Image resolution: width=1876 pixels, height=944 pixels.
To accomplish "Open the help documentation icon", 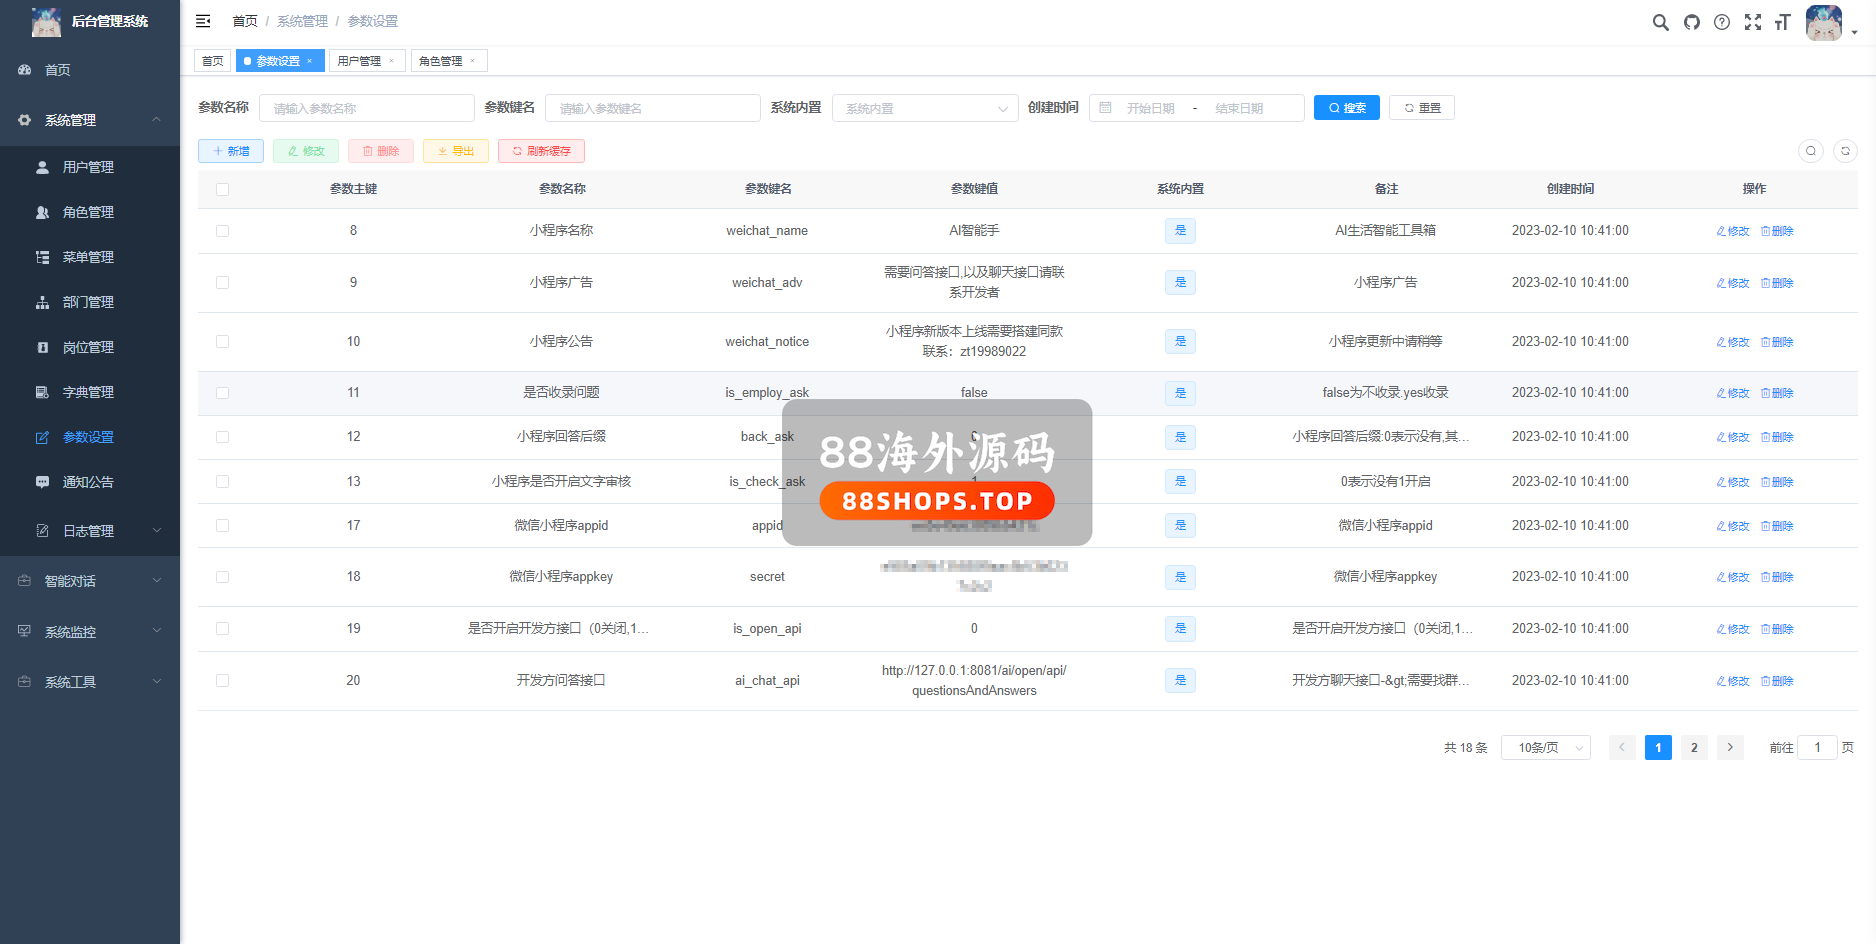I will pos(1722,22).
